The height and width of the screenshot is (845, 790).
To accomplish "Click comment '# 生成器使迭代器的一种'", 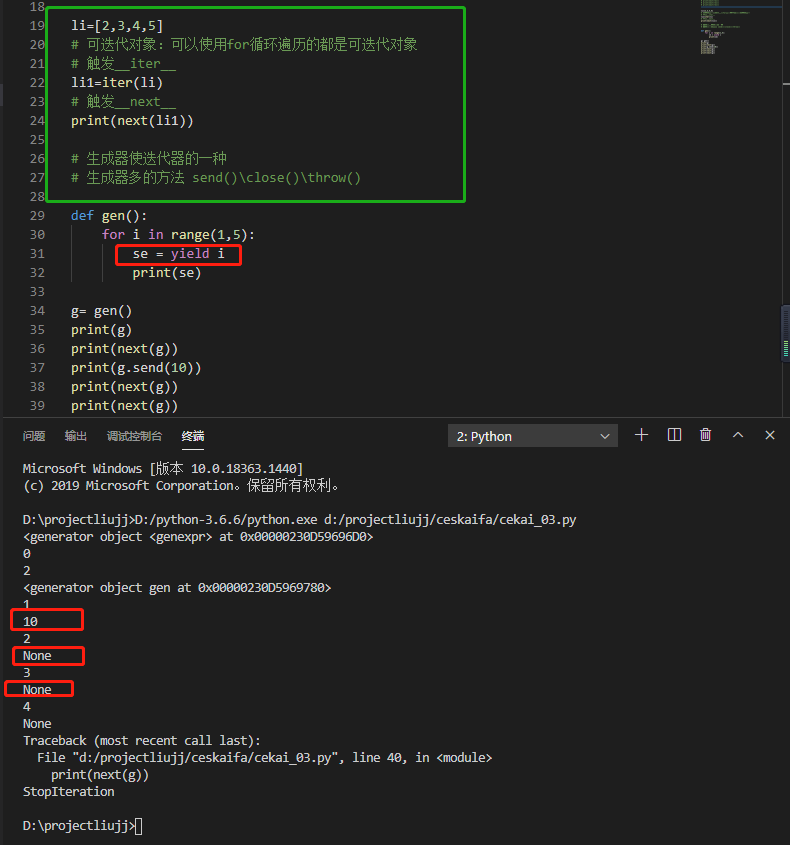I will pyautogui.click(x=149, y=158).
